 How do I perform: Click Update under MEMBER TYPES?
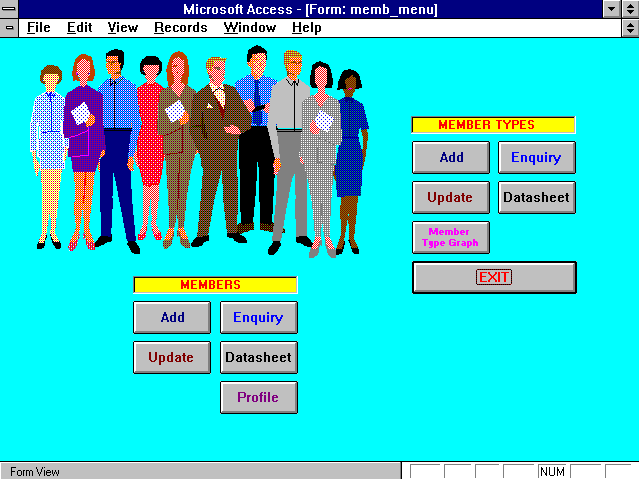tap(451, 197)
